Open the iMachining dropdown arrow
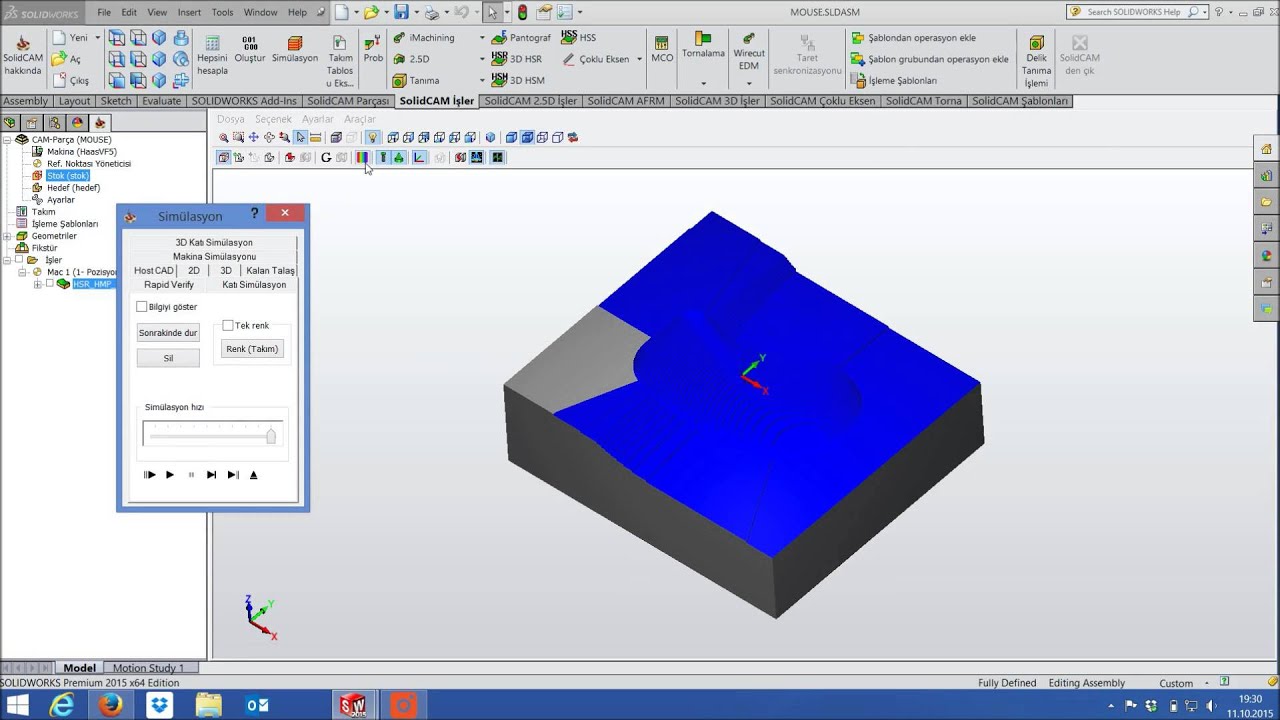The width and height of the screenshot is (1280, 720). [x=481, y=38]
